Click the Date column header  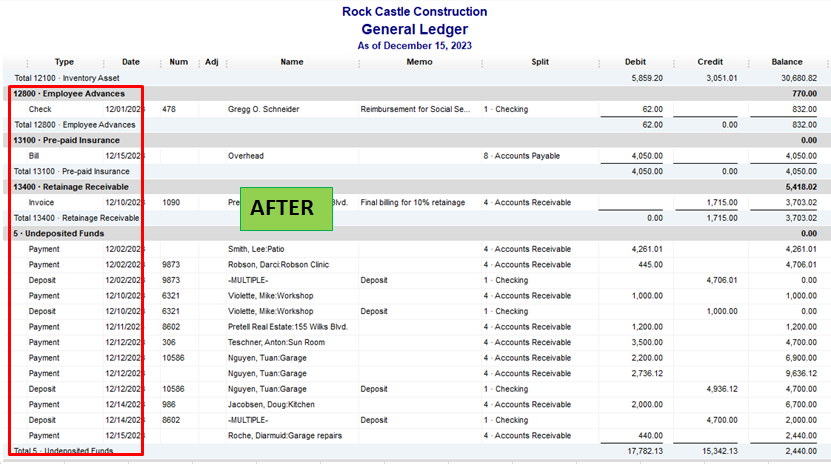131,62
